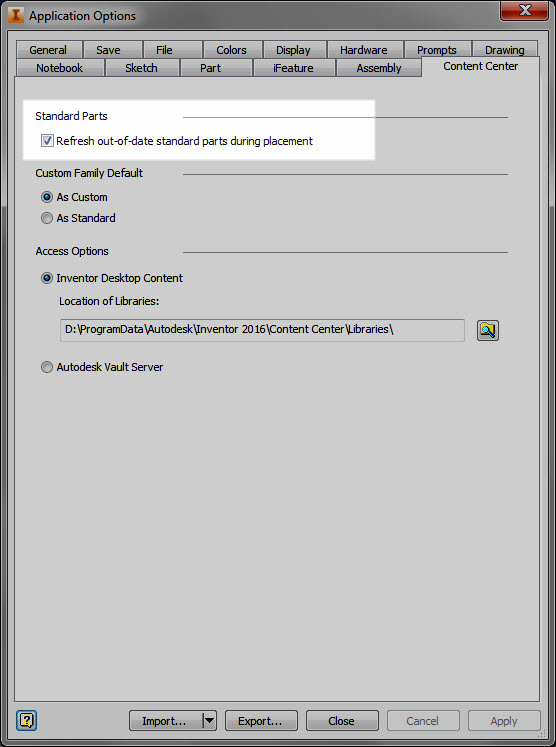Open the help icon at bottom left

click(x=27, y=720)
